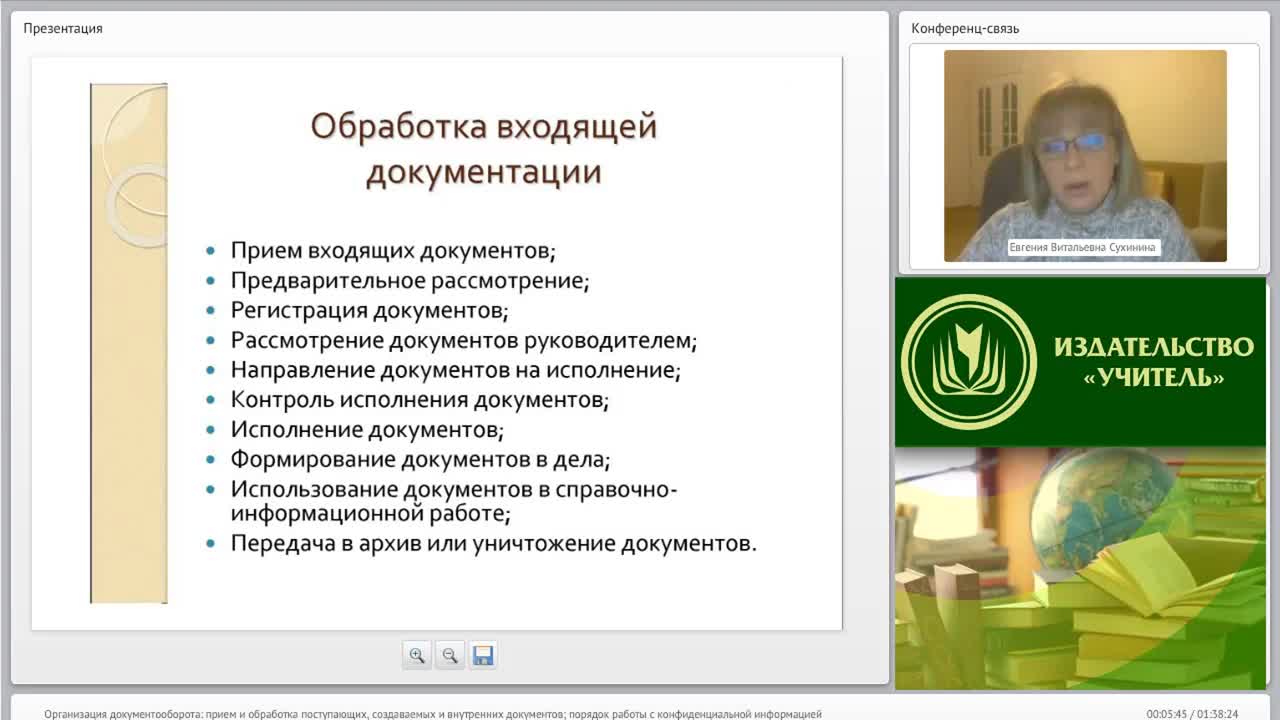The width and height of the screenshot is (1280, 720).
Task: Select bullet Использование документов в справочно-информационной работе
Action: tap(455, 502)
